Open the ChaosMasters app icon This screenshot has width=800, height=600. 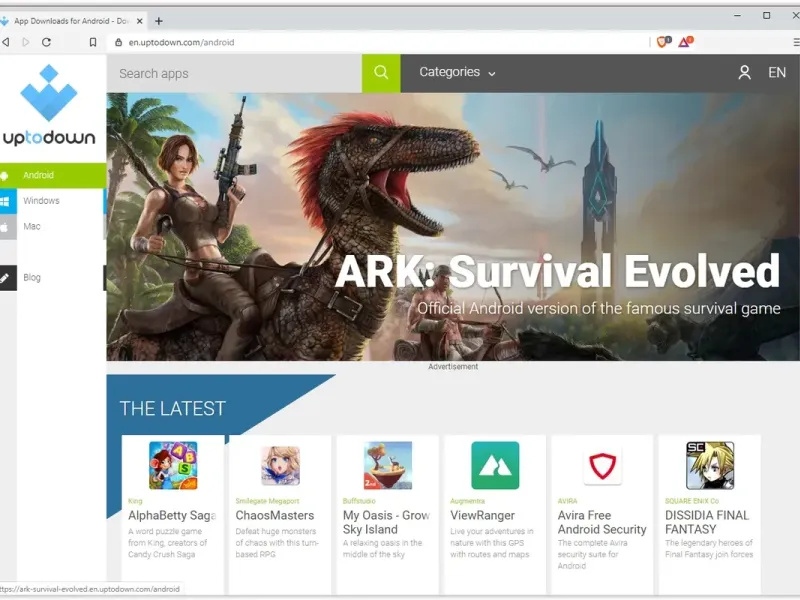pos(280,465)
